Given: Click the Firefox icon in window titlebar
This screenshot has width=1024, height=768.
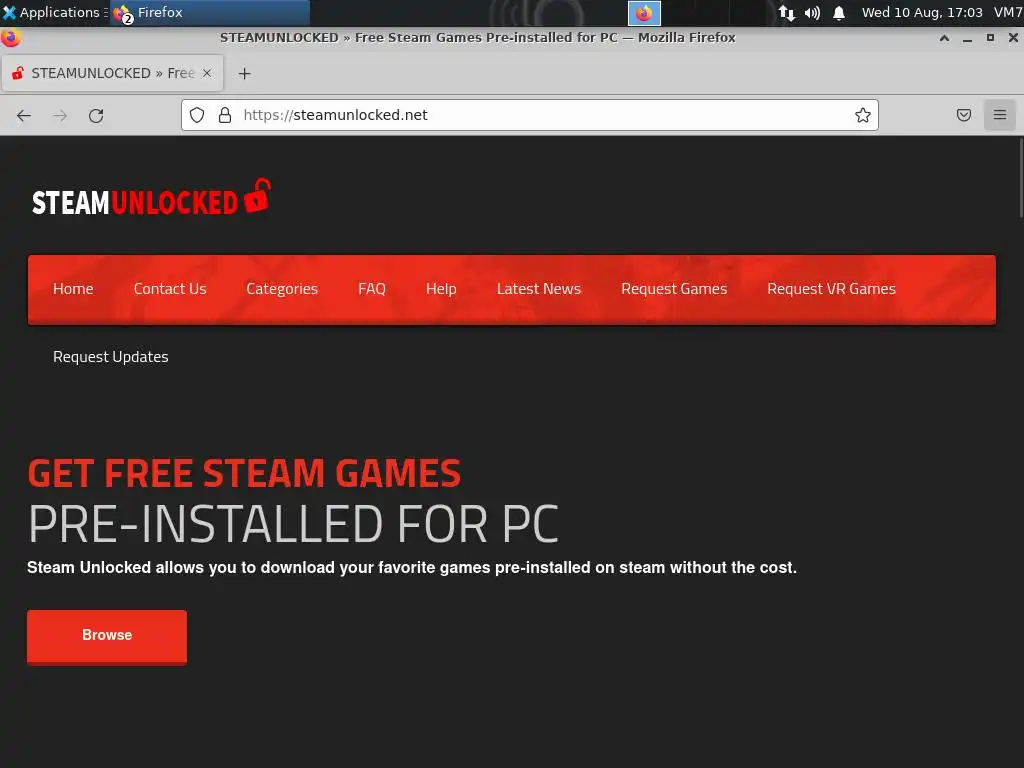Looking at the screenshot, I should 10,38.
